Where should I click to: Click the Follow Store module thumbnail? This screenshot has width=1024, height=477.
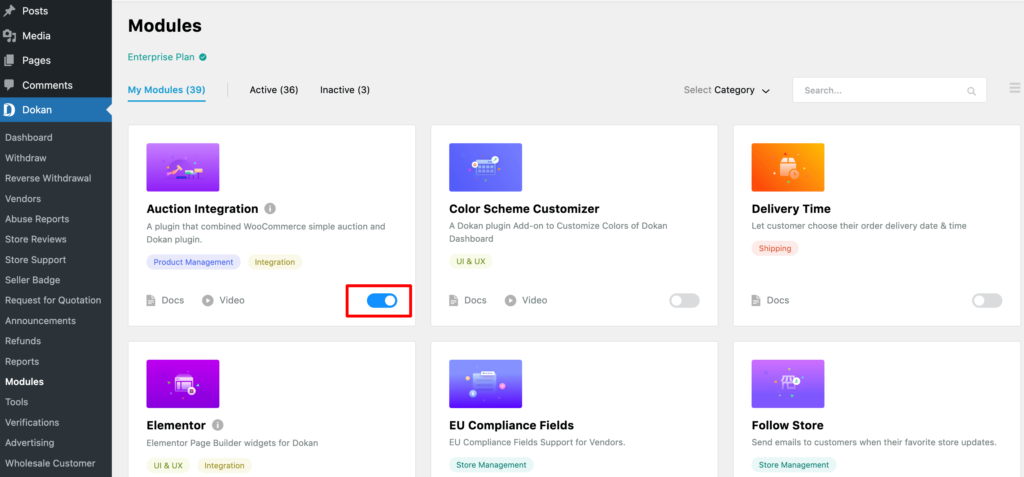click(788, 384)
